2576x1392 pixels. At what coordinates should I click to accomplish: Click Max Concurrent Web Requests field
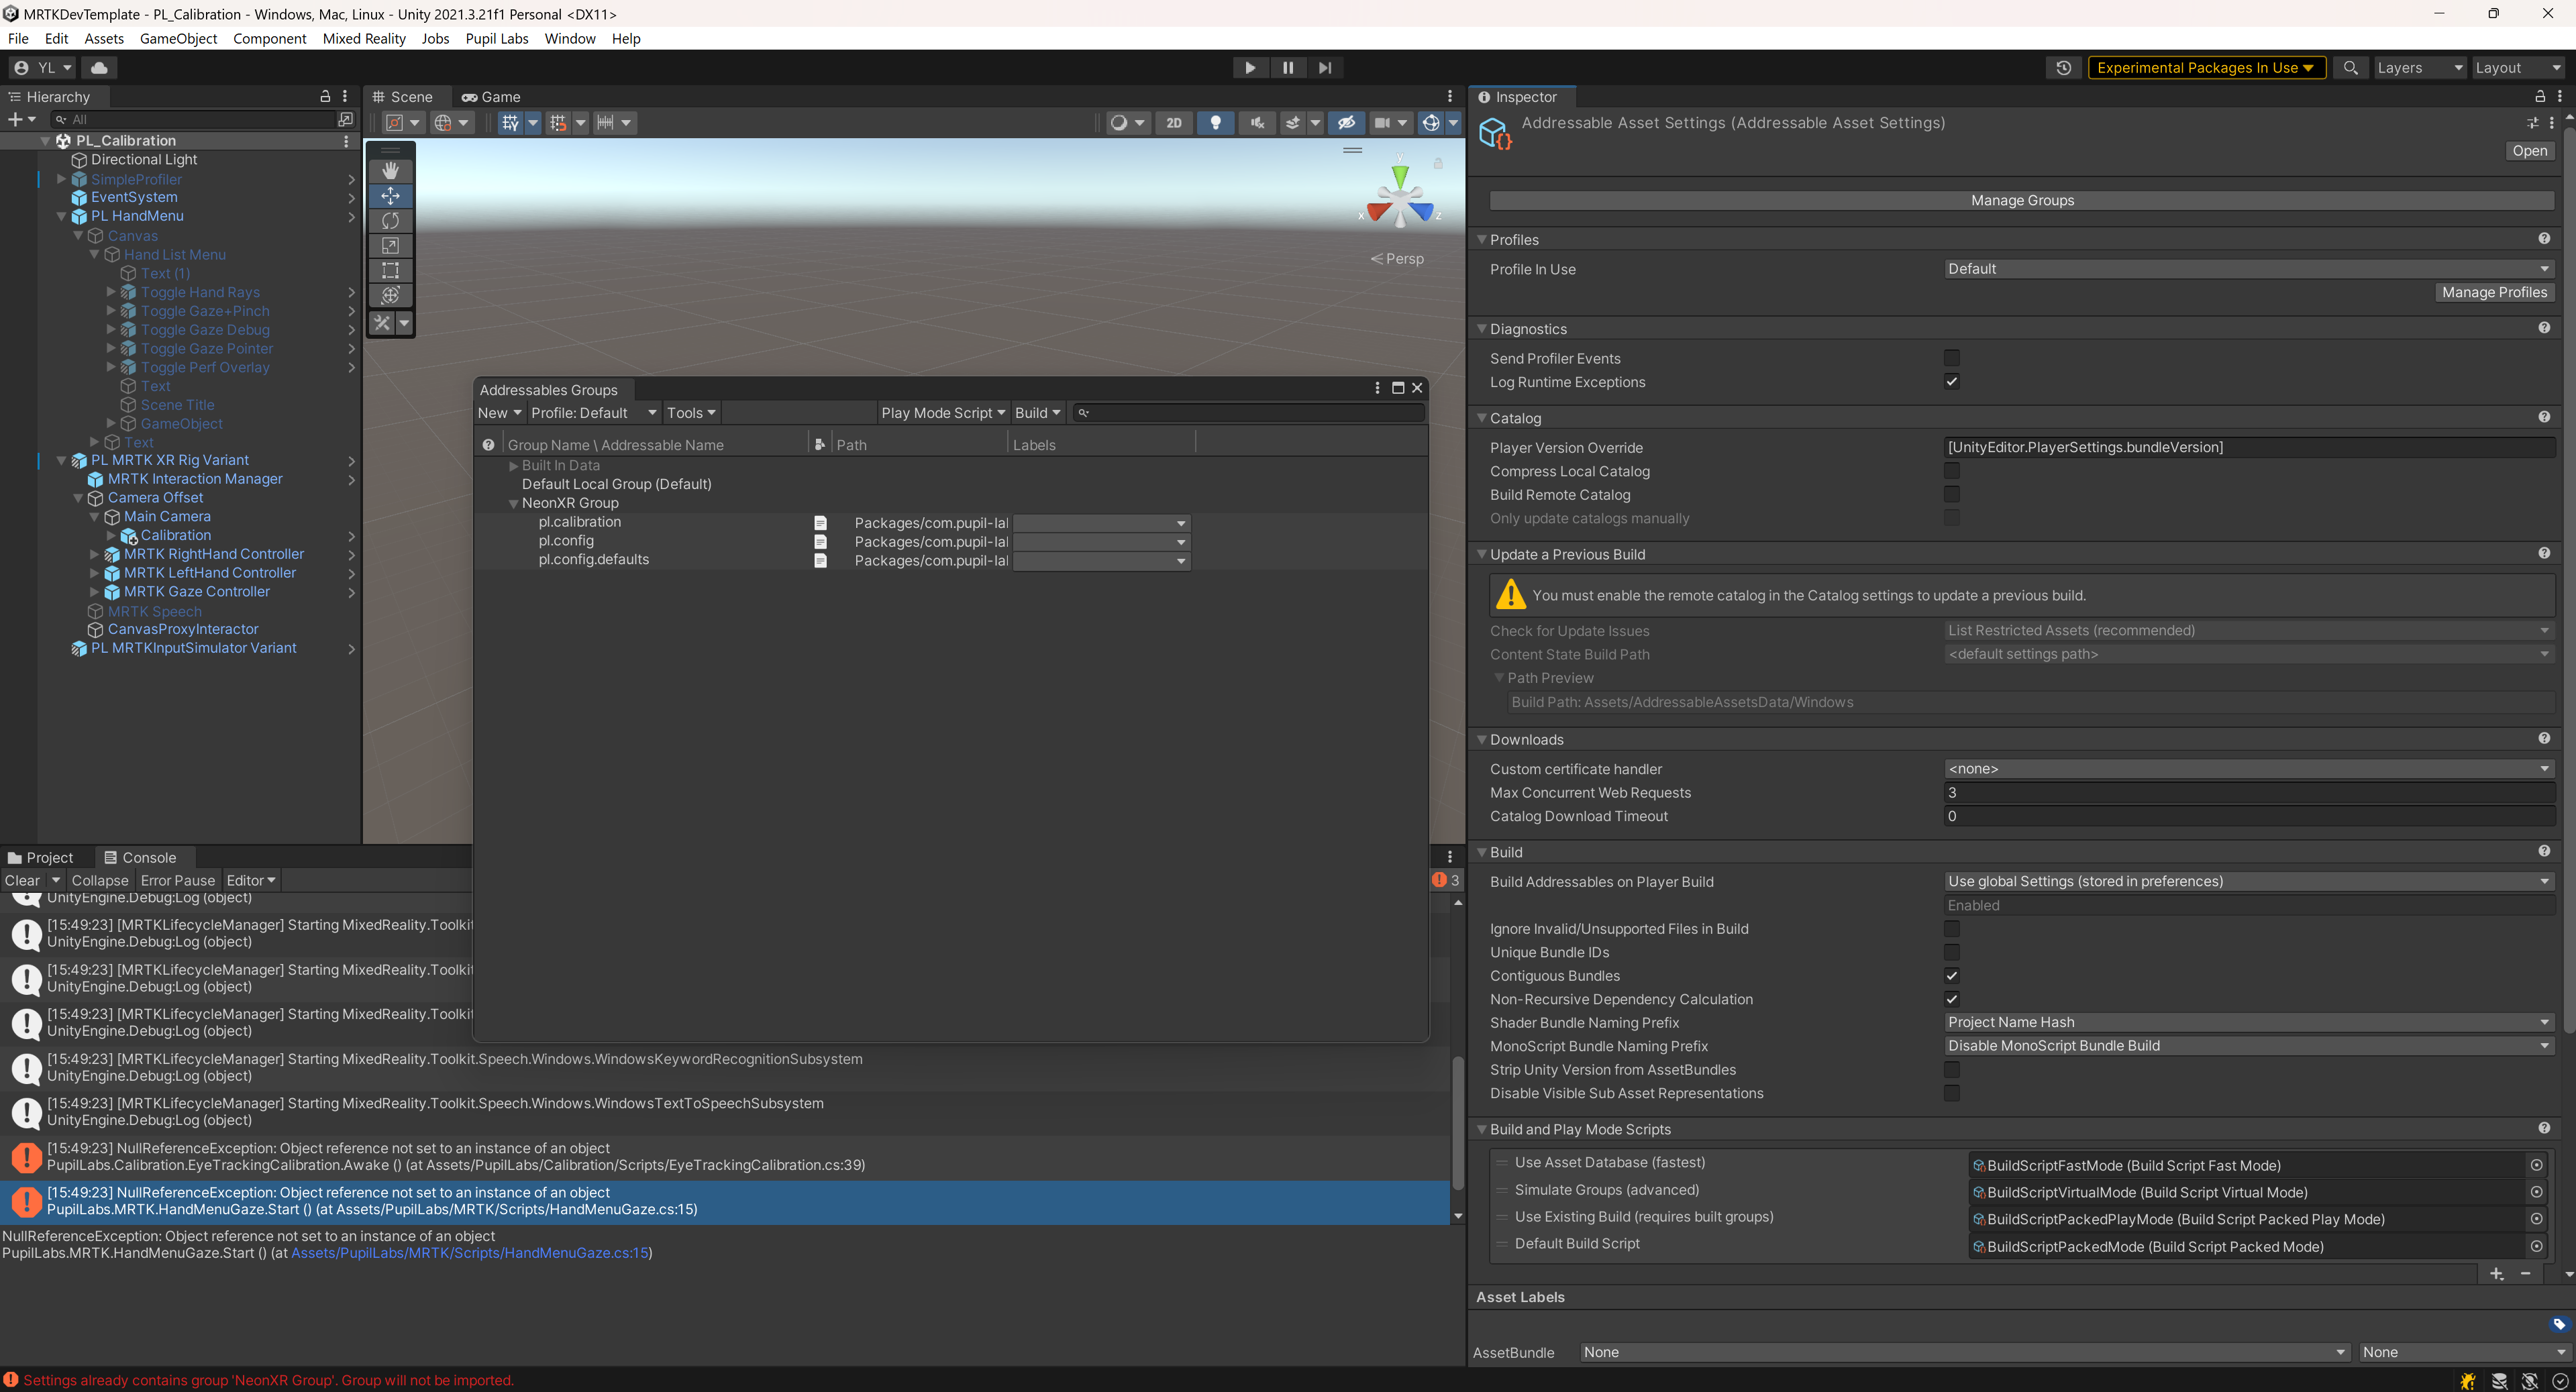tap(2249, 792)
